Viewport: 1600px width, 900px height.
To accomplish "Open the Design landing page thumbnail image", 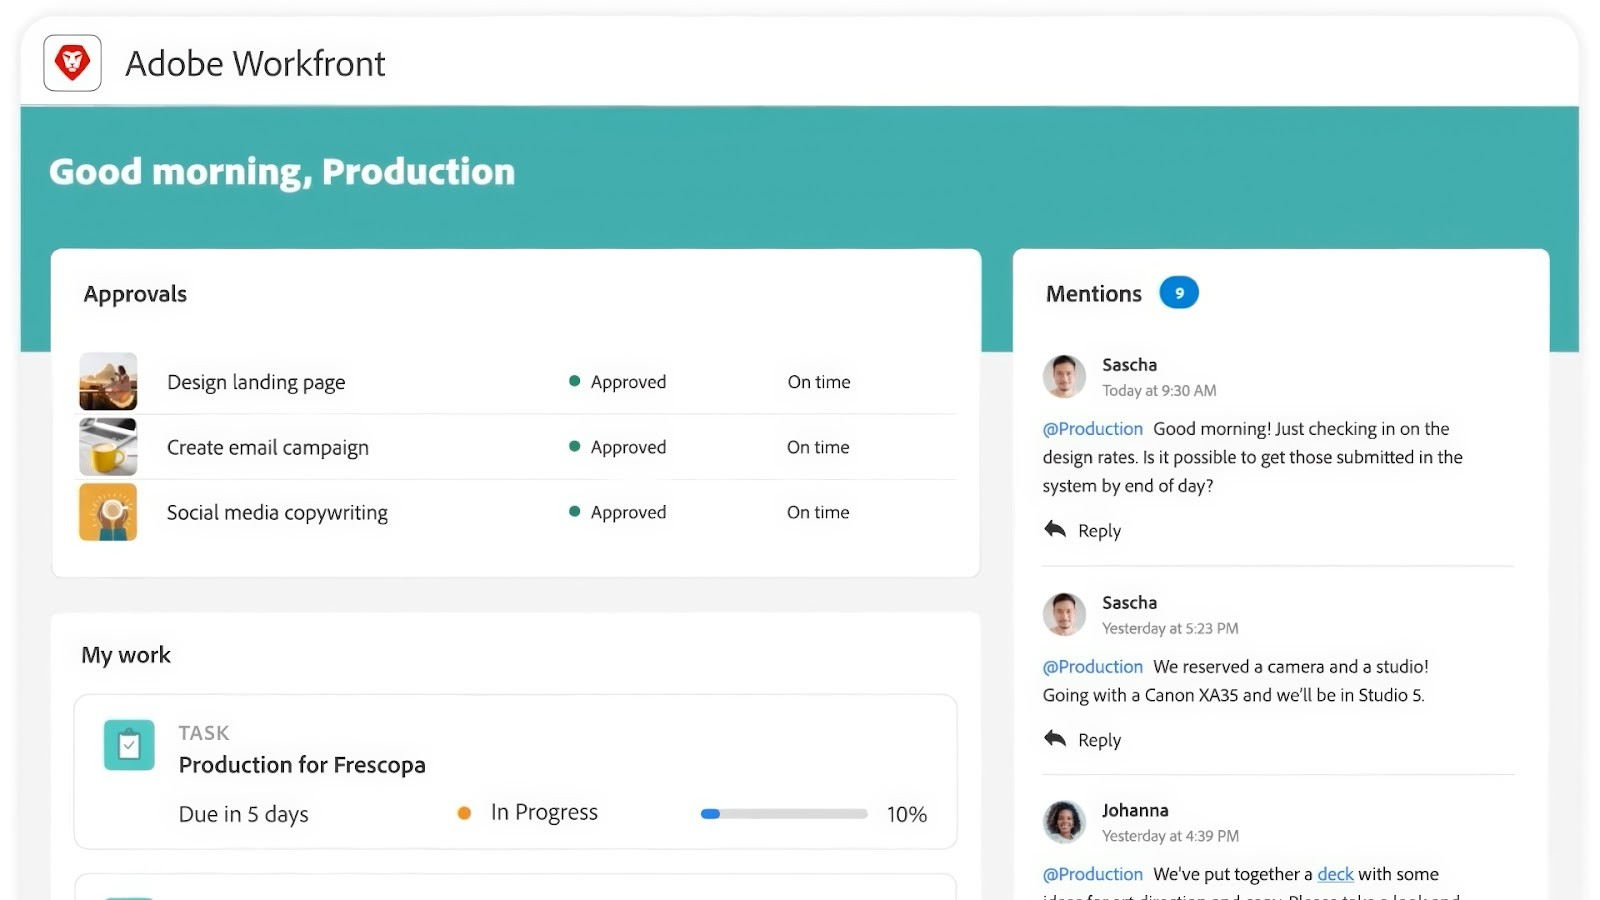I will [107, 381].
